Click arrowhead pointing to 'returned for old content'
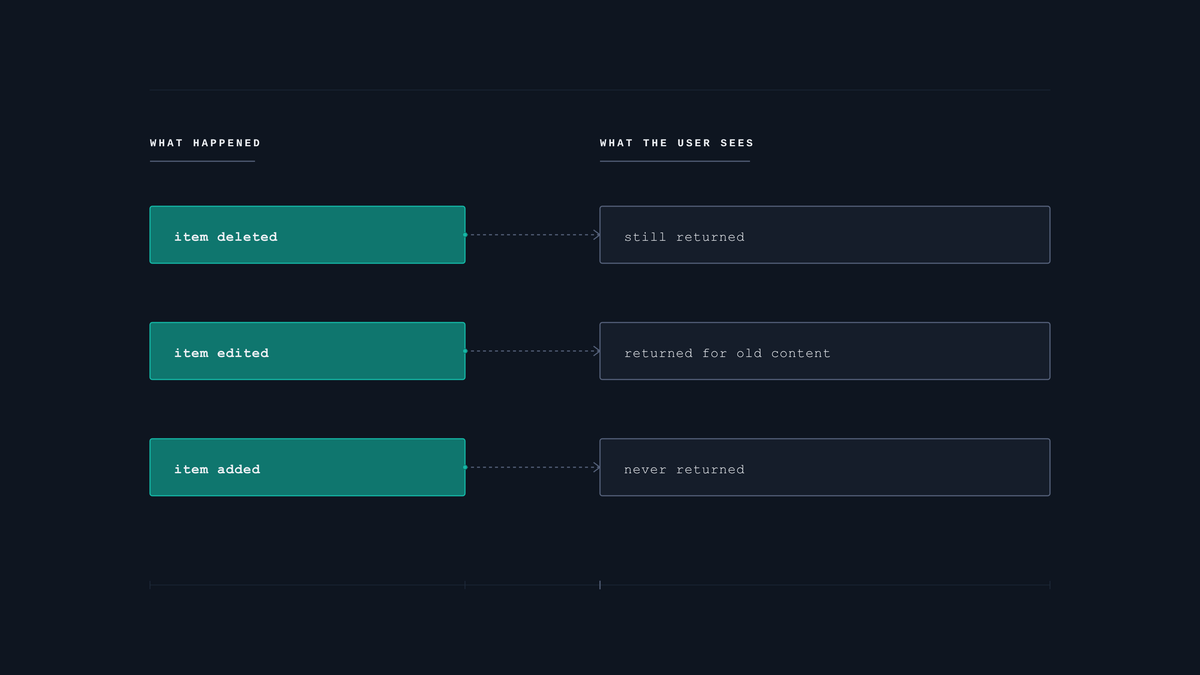The height and width of the screenshot is (675, 1200). click(596, 351)
